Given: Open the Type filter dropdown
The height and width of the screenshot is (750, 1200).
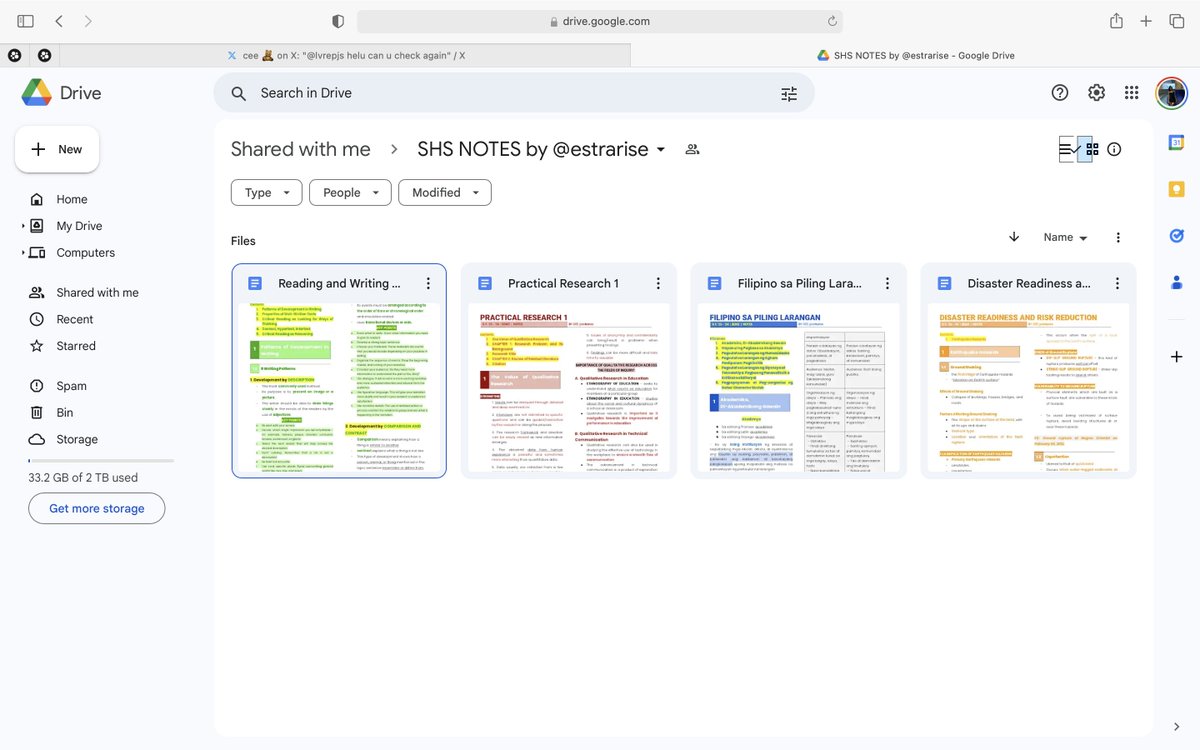Looking at the screenshot, I should pos(266,193).
